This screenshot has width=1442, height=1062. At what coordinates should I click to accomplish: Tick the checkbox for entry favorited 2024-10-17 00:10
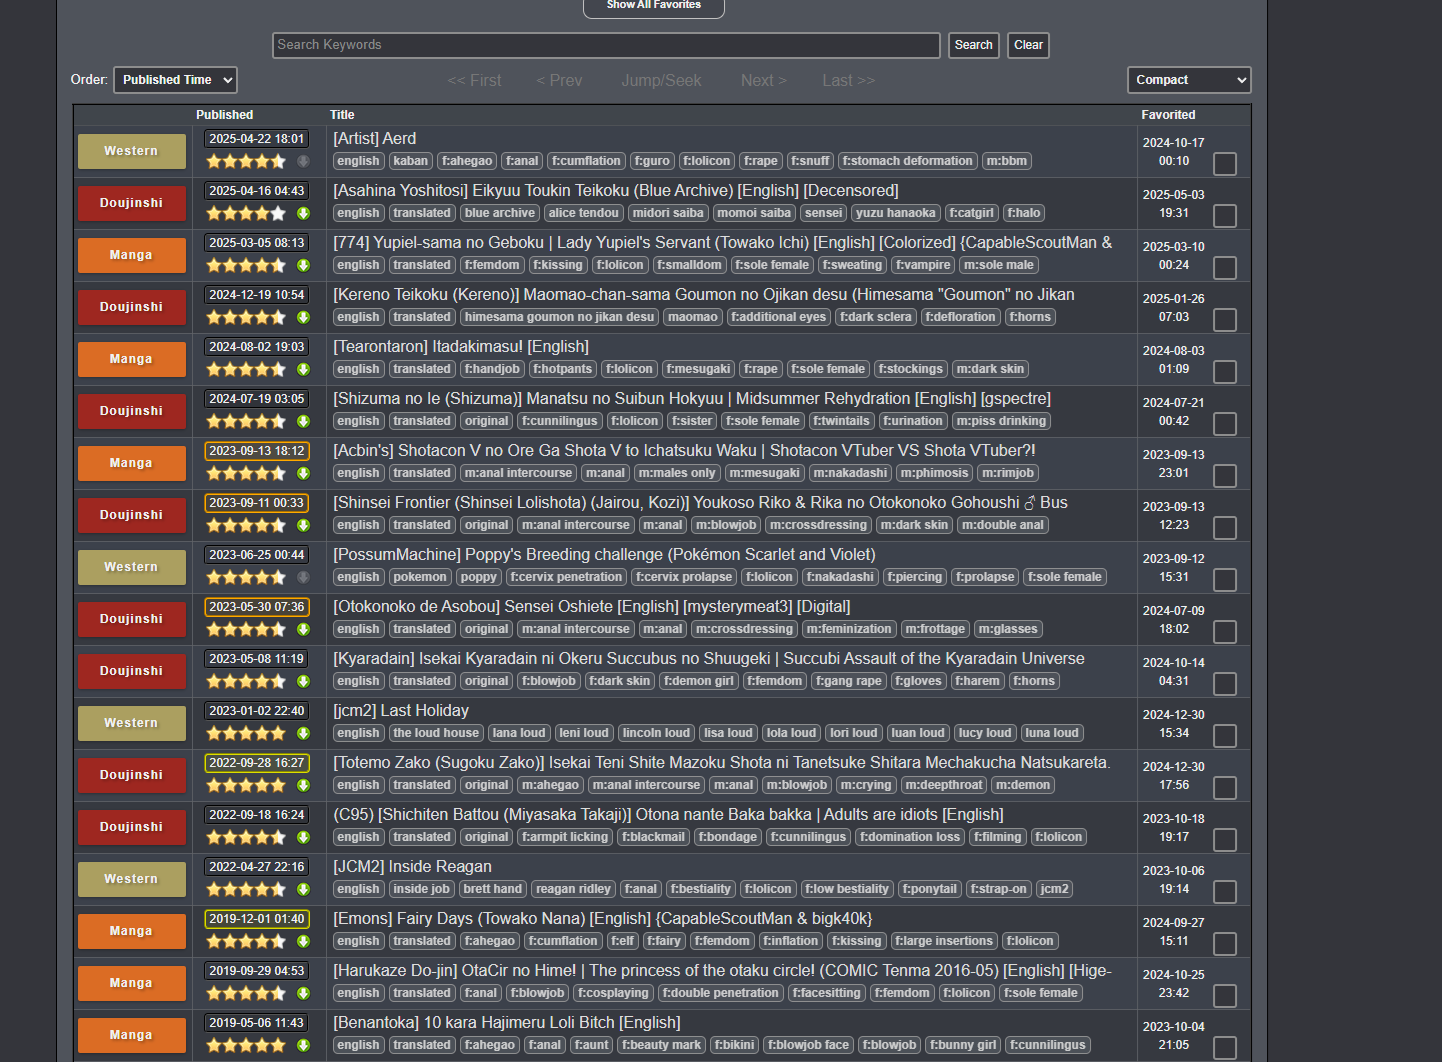[x=1225, y=164]
